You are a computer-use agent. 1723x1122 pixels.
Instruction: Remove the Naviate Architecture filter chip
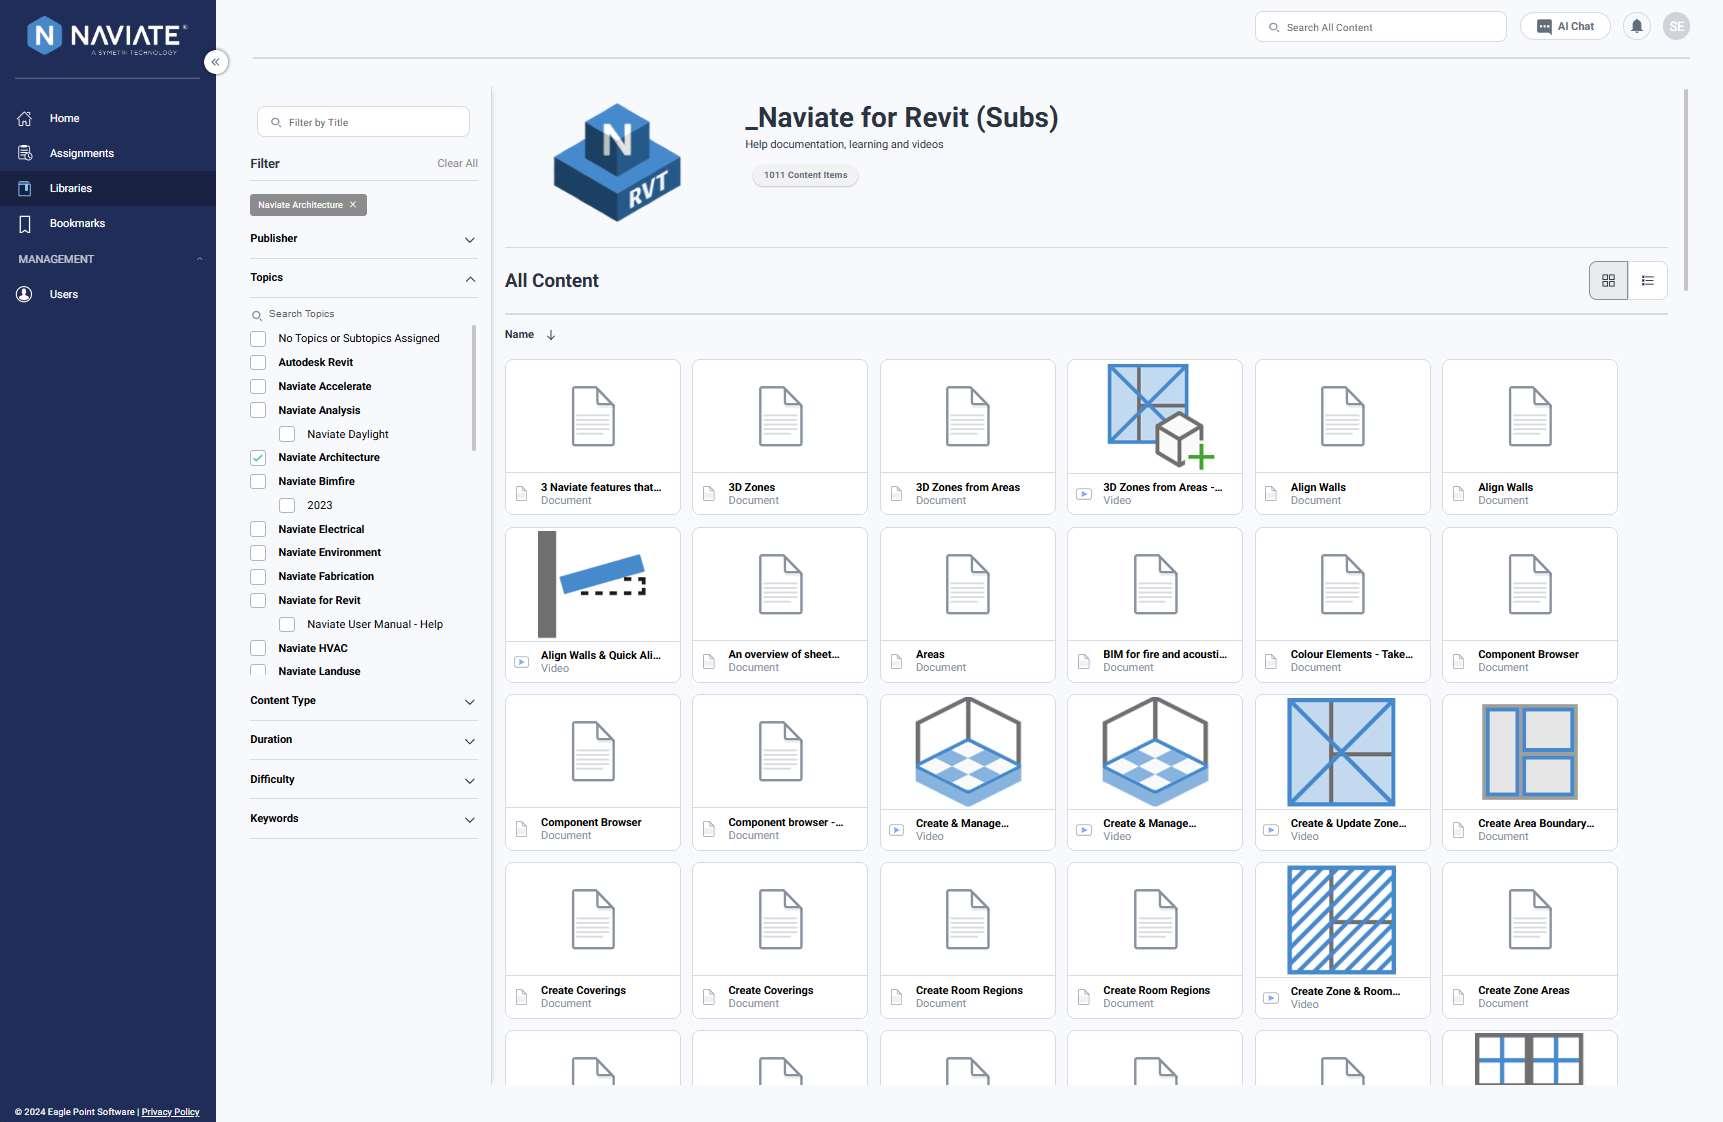coord(353,205)
